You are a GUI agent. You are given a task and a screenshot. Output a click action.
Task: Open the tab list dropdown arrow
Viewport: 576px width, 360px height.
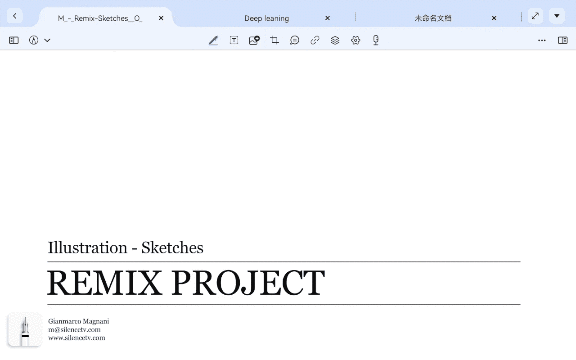click(557, 16)
